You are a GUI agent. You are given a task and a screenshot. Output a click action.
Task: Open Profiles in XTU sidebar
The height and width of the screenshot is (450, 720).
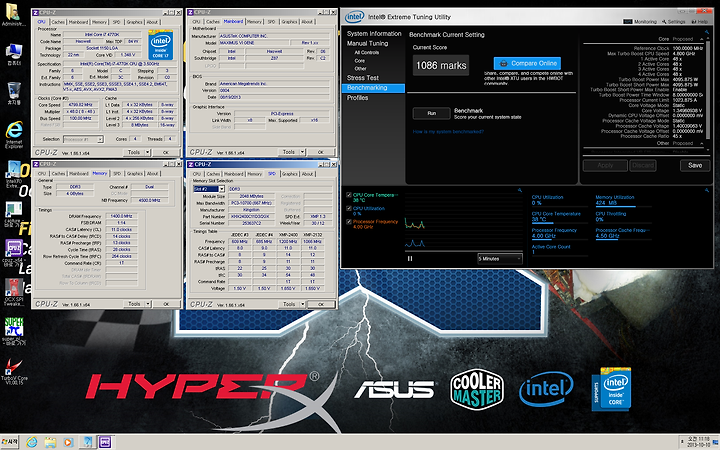point(357,97)
